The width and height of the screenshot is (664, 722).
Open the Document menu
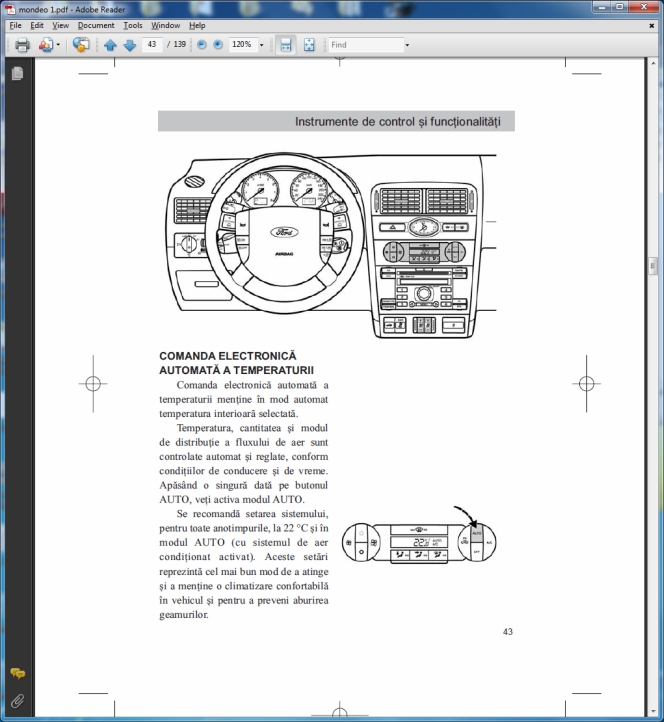[x=96, y=25]
